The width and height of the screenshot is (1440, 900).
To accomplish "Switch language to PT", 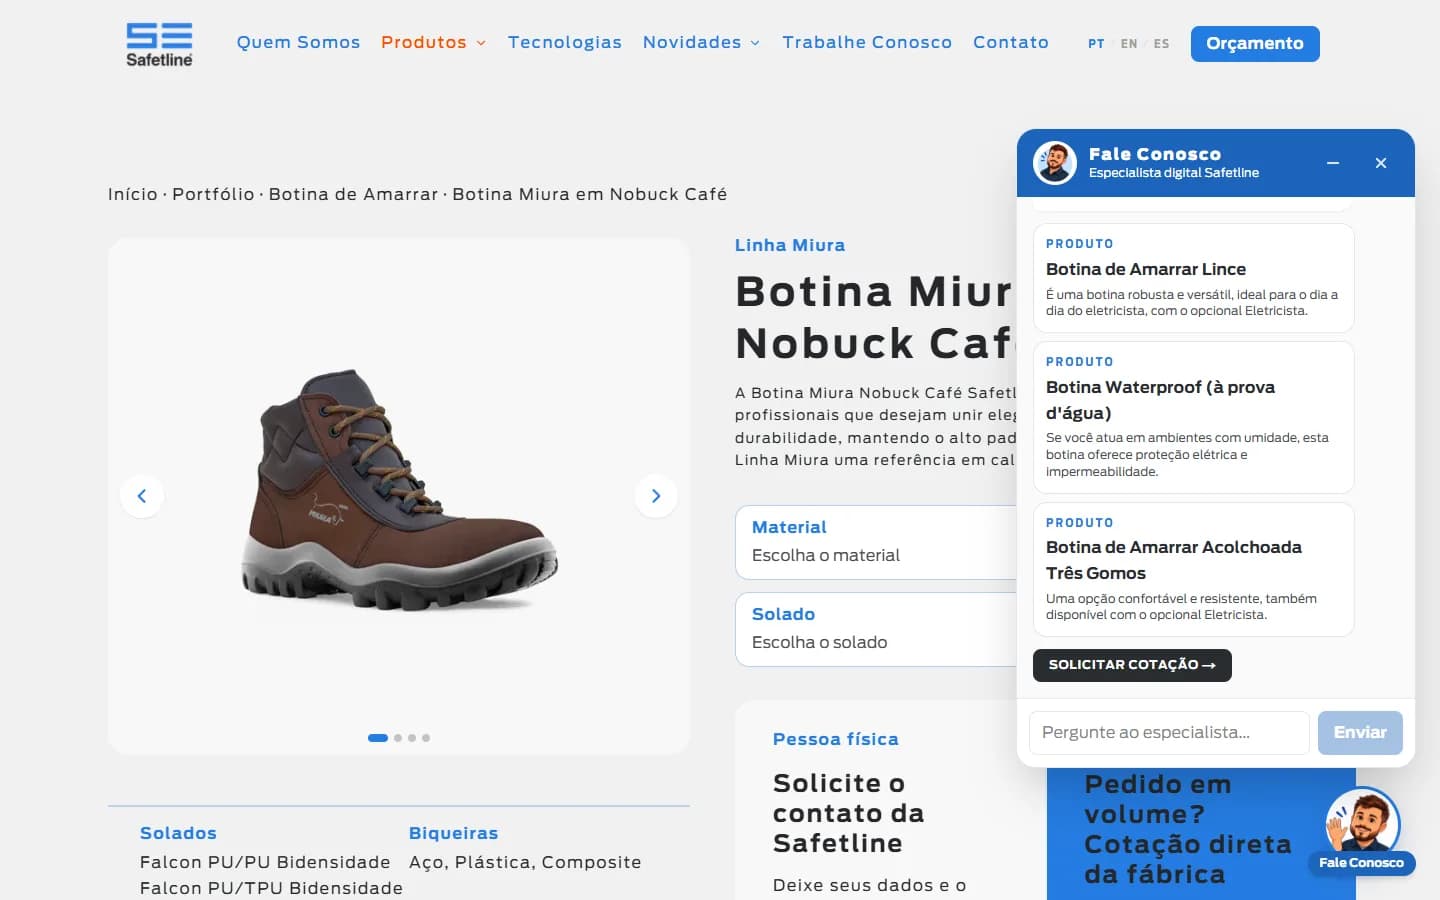I will [1096, 44].
